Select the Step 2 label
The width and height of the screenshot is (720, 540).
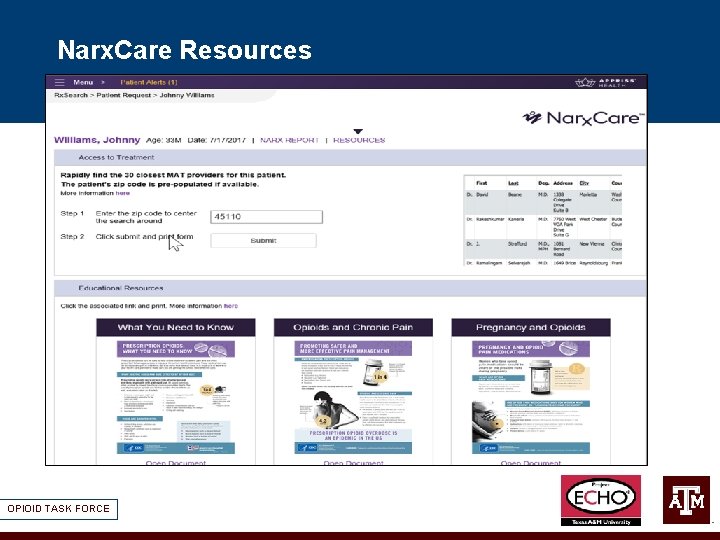[72, 236]
